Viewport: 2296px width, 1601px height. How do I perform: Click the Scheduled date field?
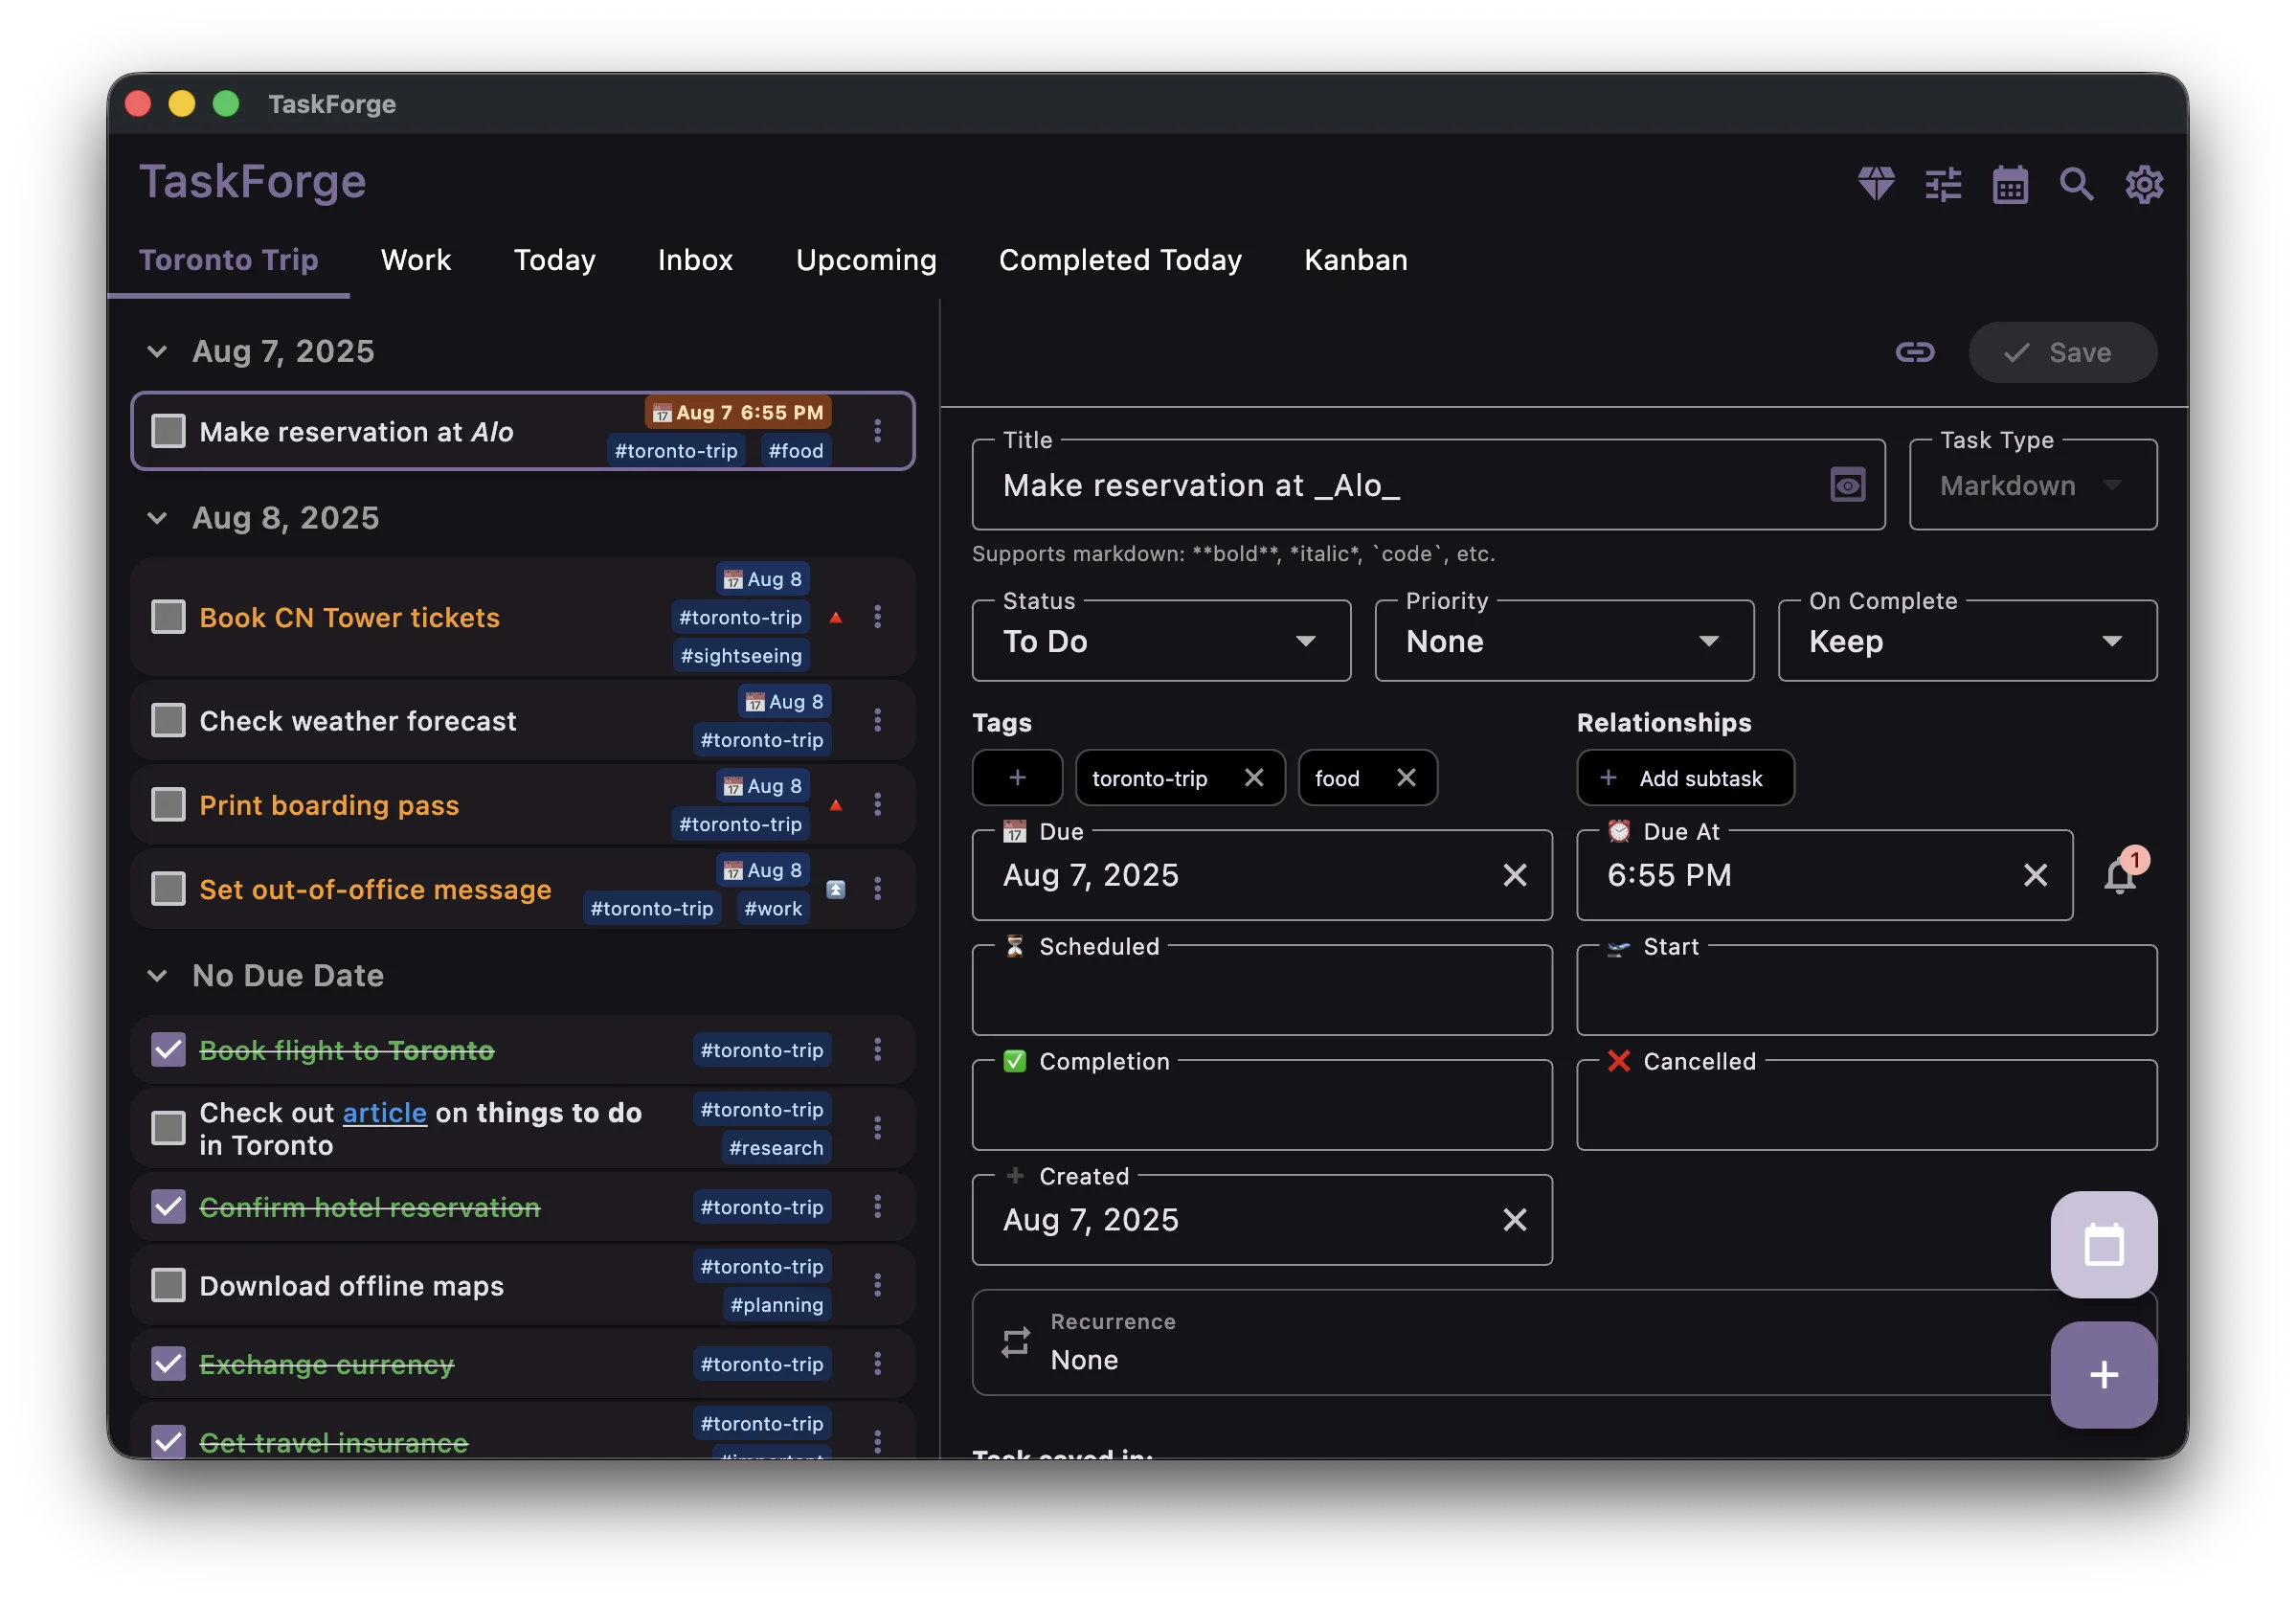[1261, 991]
